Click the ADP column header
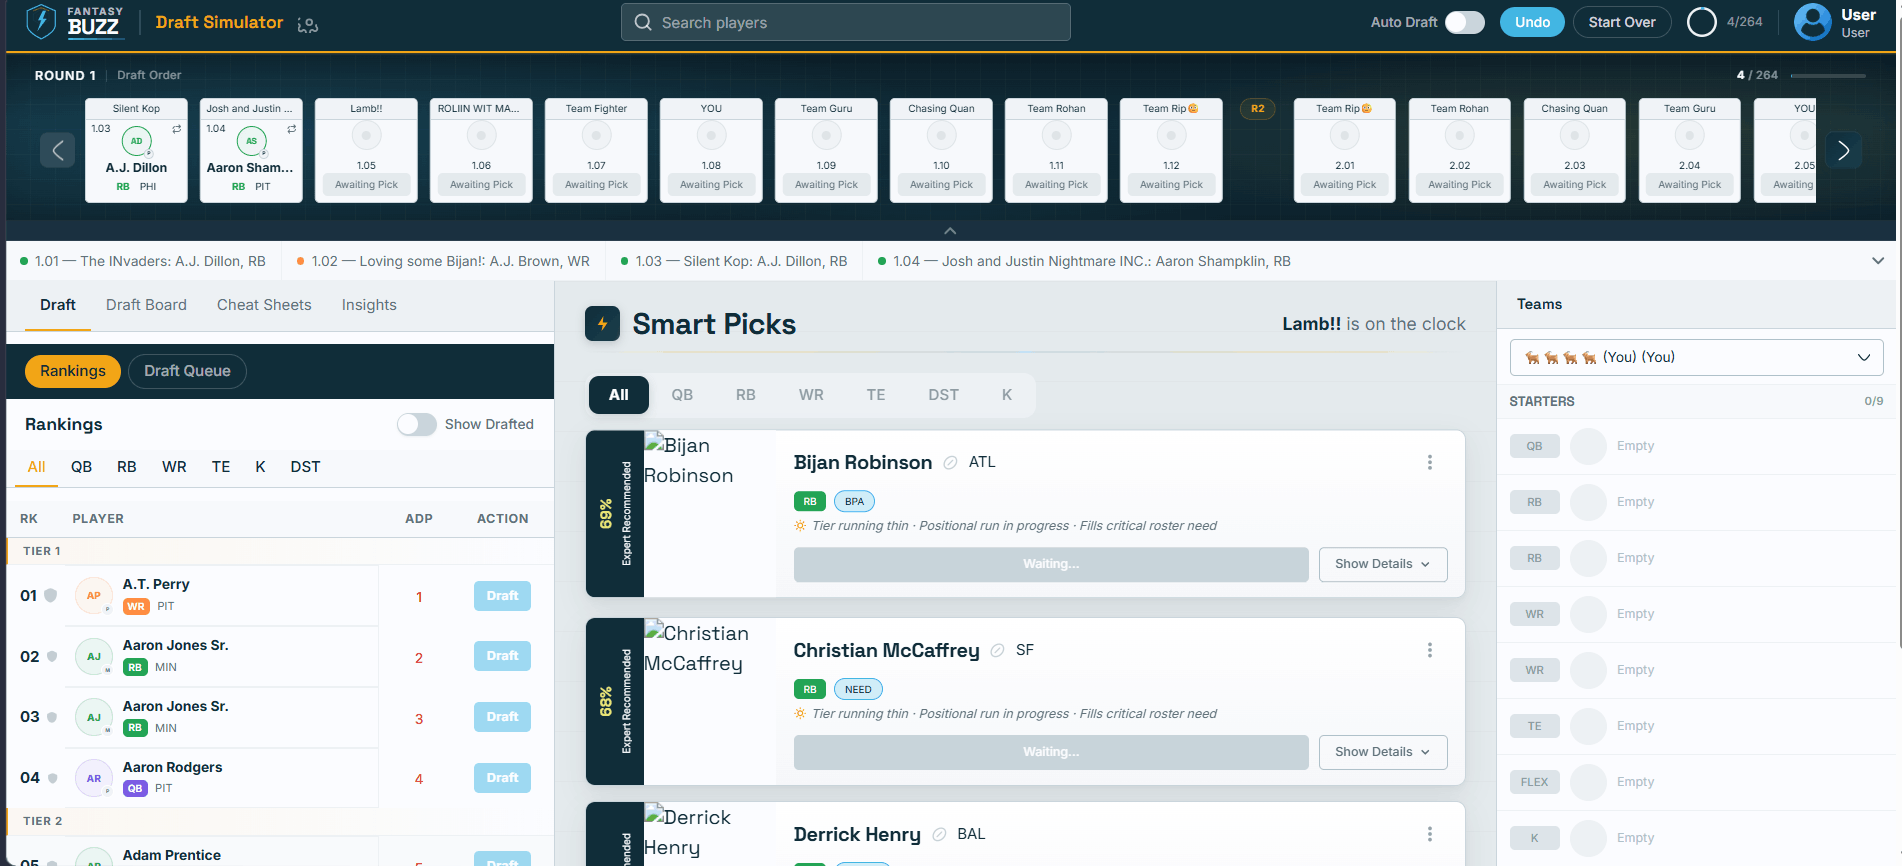Image resolution: width=1902 pixels, height=866 pixels. point(419,519)
